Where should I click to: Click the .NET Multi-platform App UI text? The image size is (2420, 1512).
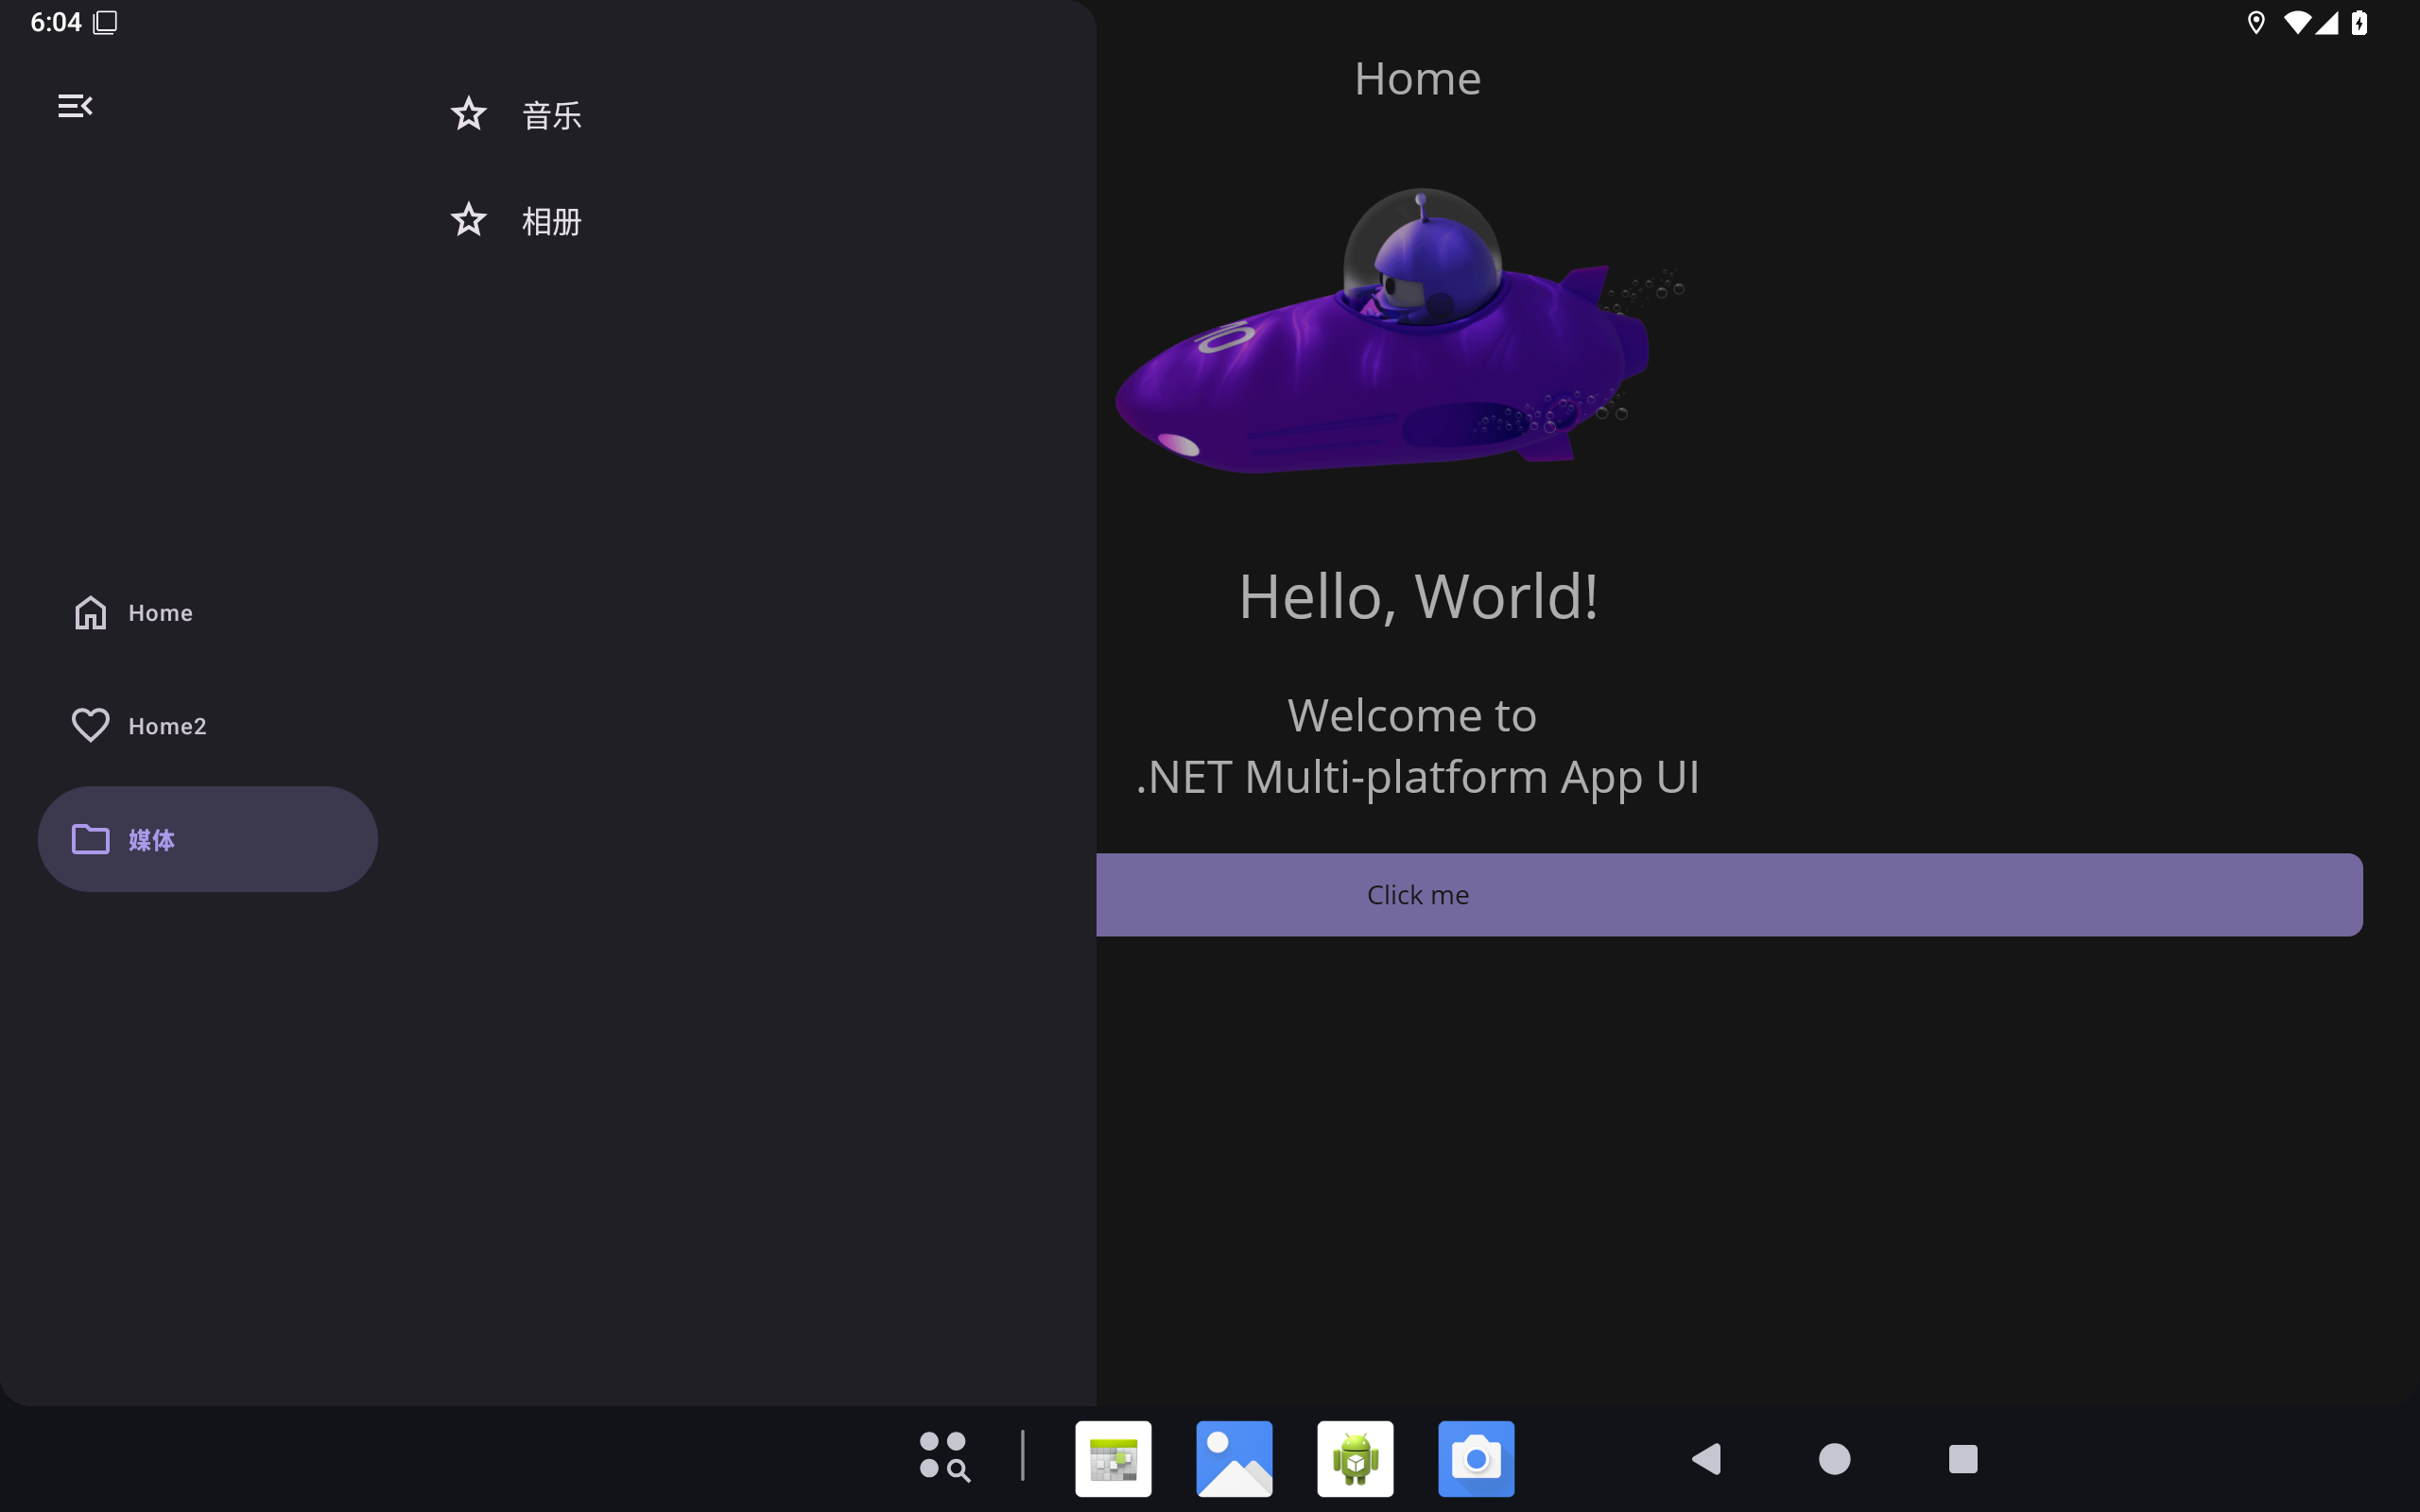1418,777
